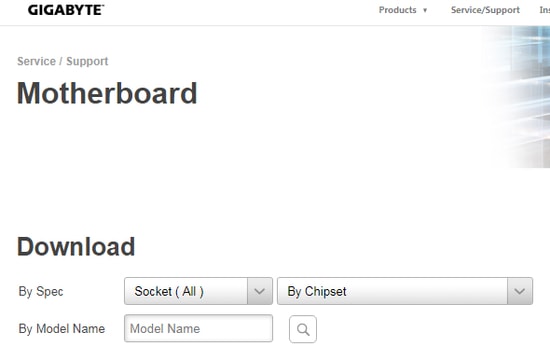The width and height of the screenshot is (550, 360).
Task: Expand the Products menu arrow
Action: click(425, 10)
